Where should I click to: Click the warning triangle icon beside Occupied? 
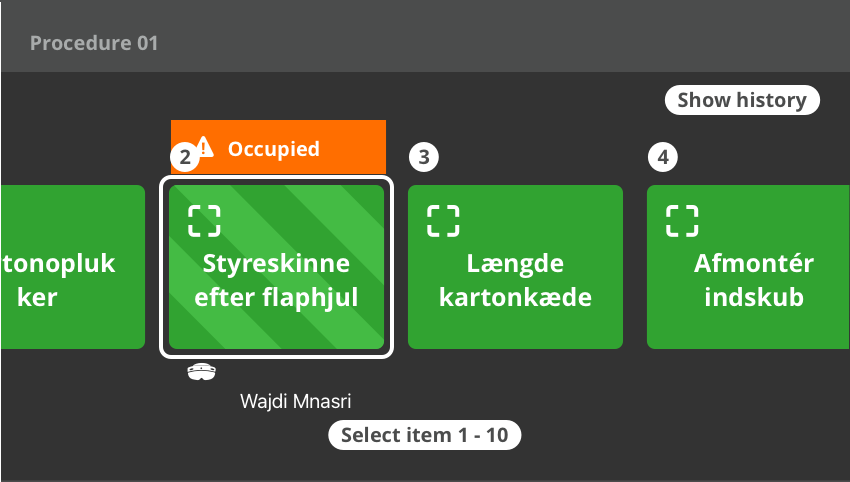pyautogui.click(x=205, y=148)
